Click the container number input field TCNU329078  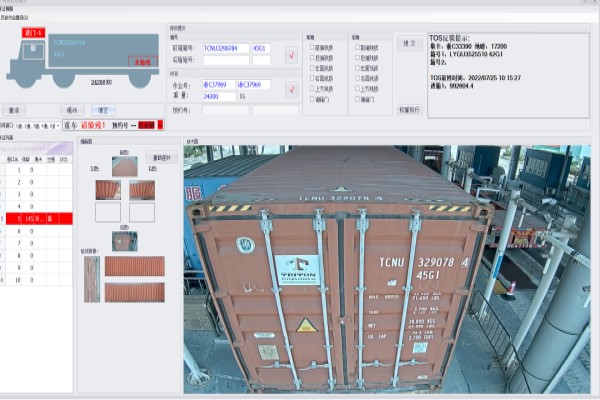point(226,47)
